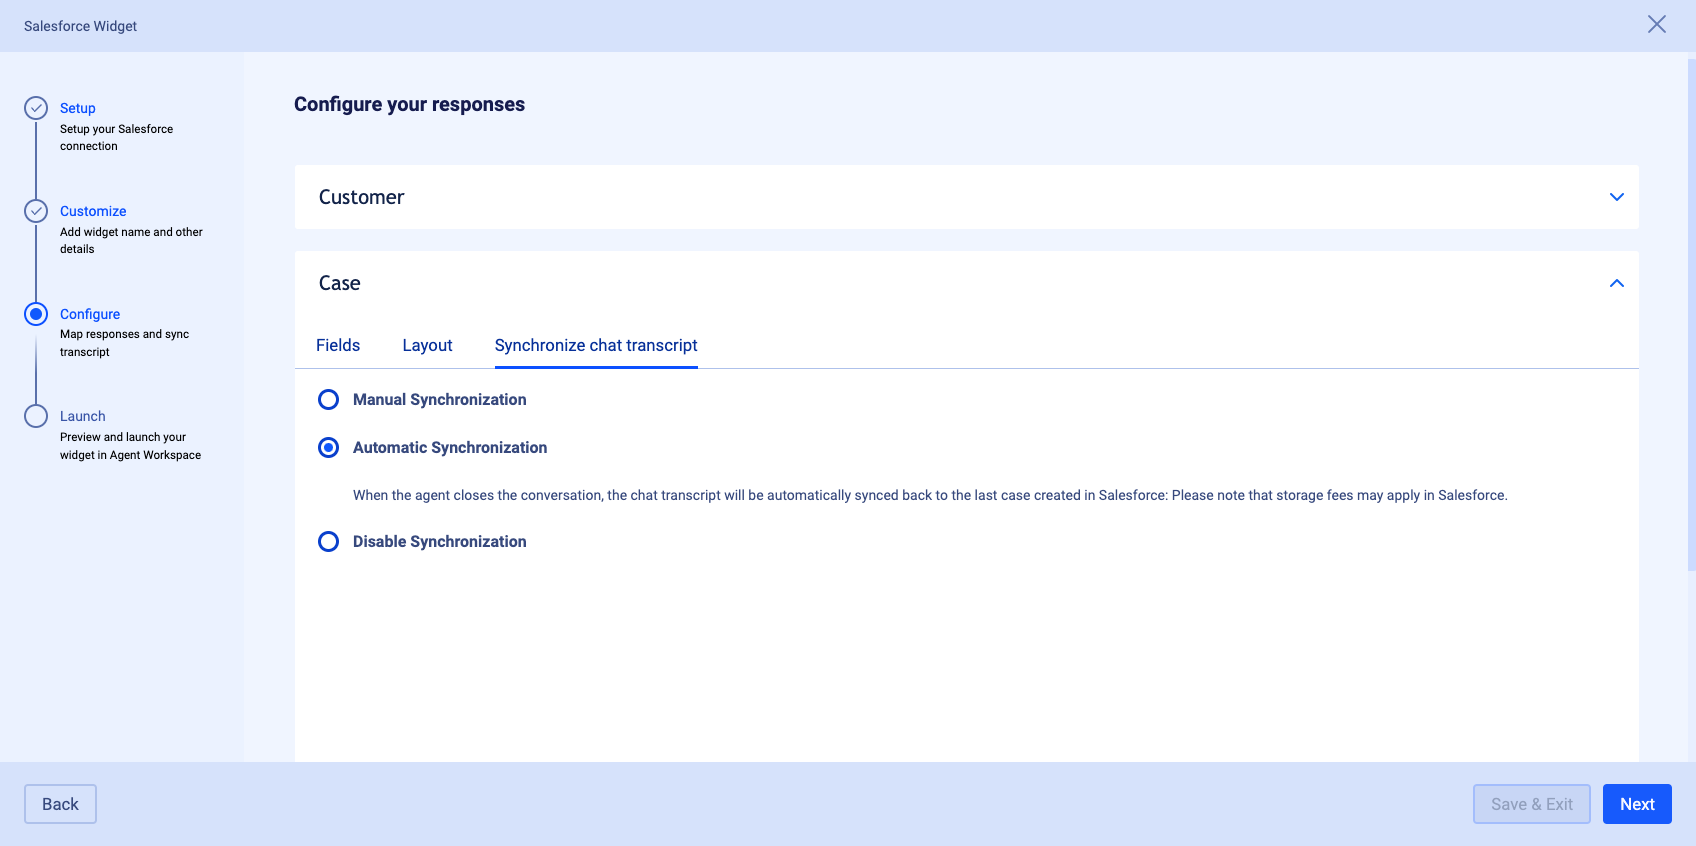Image resolution: width=1696 pixels, height=846 pixels.
Task: Open the Configure step link
Action: 90,314
